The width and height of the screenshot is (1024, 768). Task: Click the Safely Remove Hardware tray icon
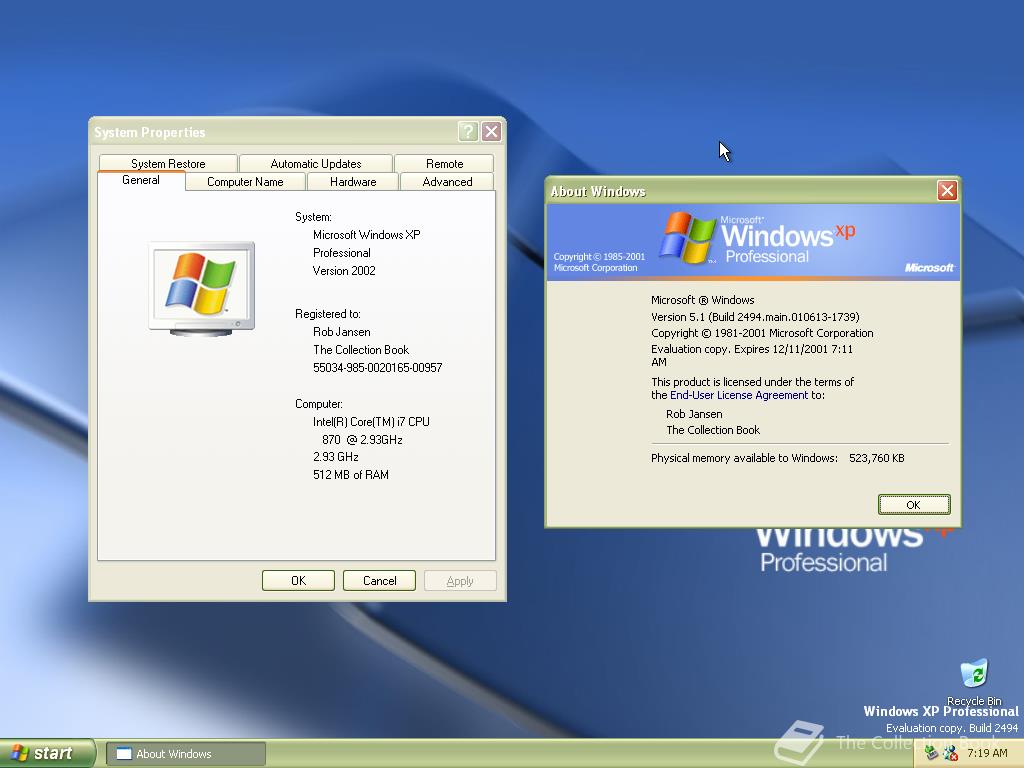(x=933, y=753)
